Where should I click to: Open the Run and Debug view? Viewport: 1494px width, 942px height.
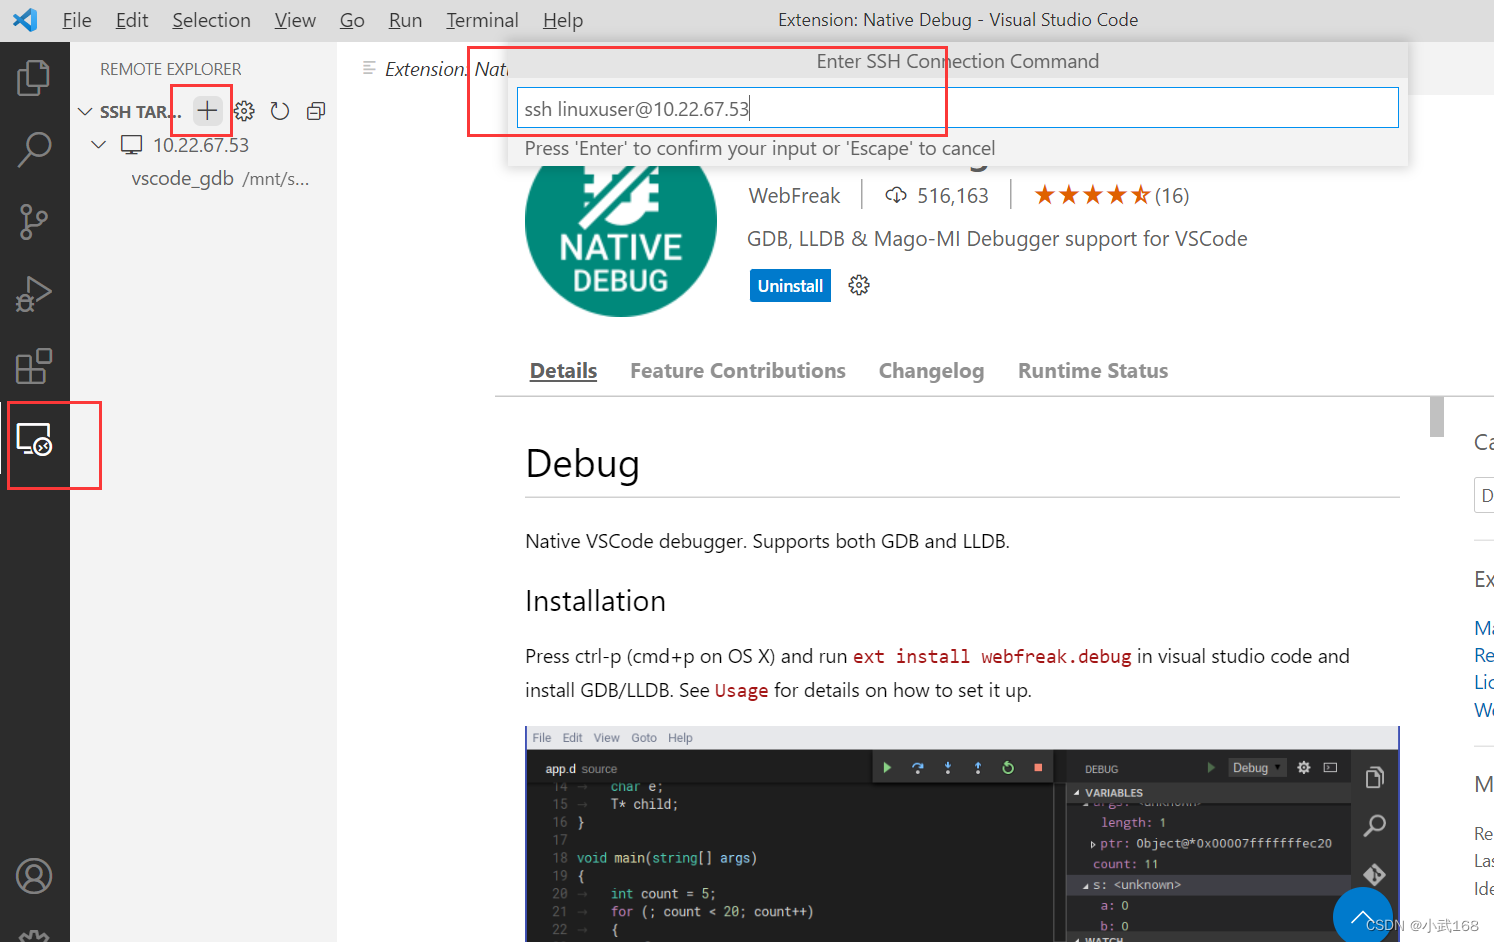pos(34,294)
